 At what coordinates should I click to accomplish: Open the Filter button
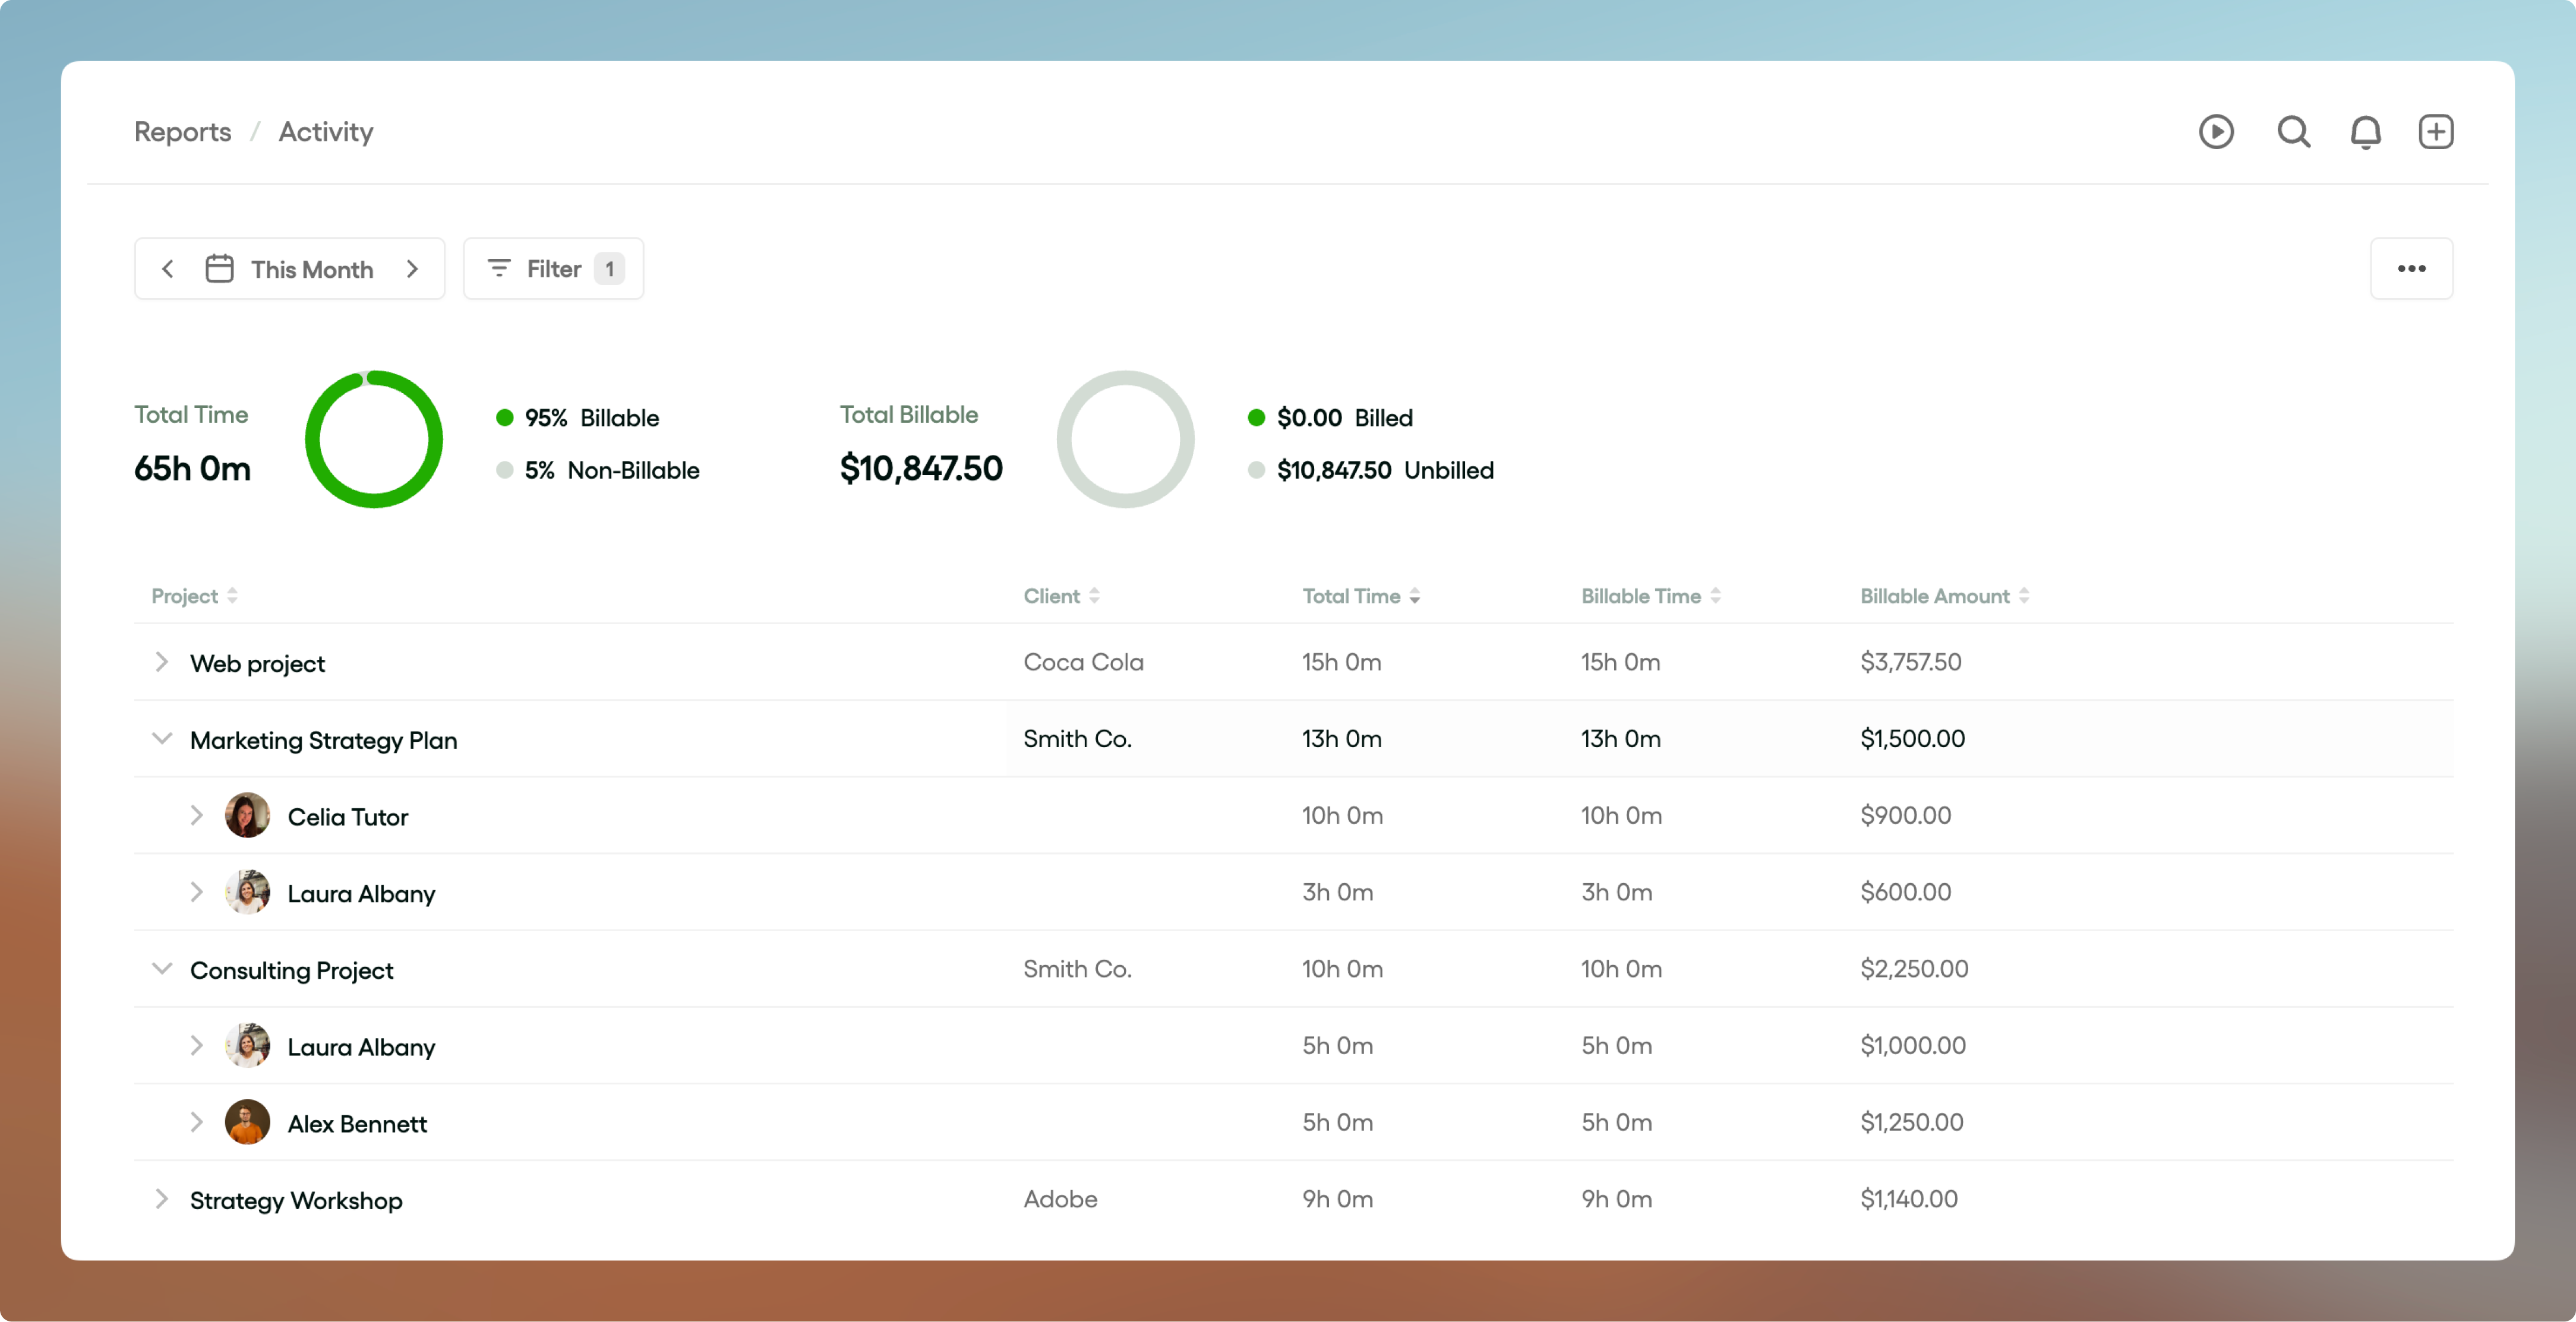[553, 268]
